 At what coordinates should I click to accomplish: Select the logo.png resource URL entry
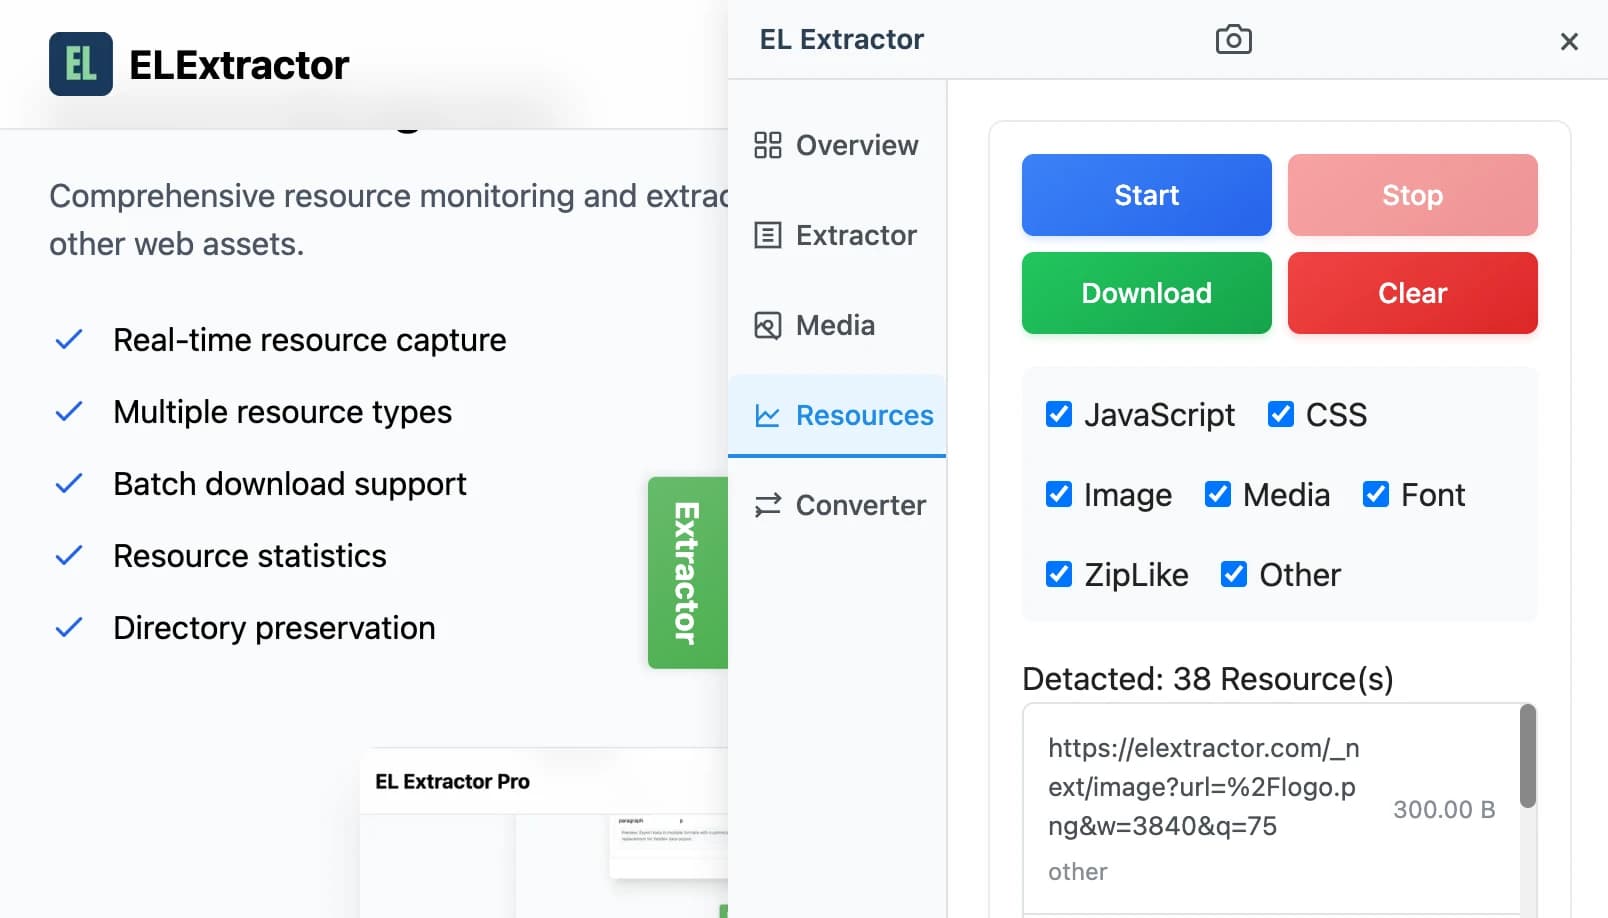point(1204,787)
